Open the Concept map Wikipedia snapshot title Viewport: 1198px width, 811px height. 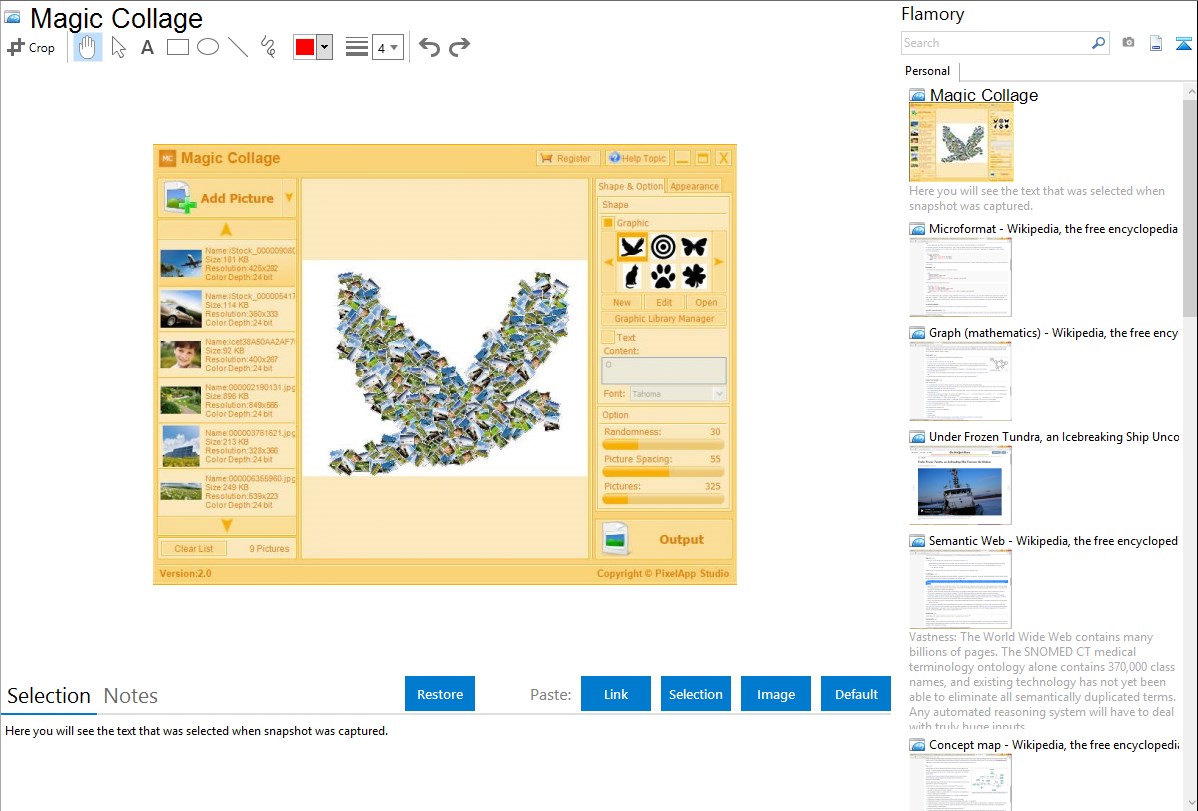pos(1054,745)
